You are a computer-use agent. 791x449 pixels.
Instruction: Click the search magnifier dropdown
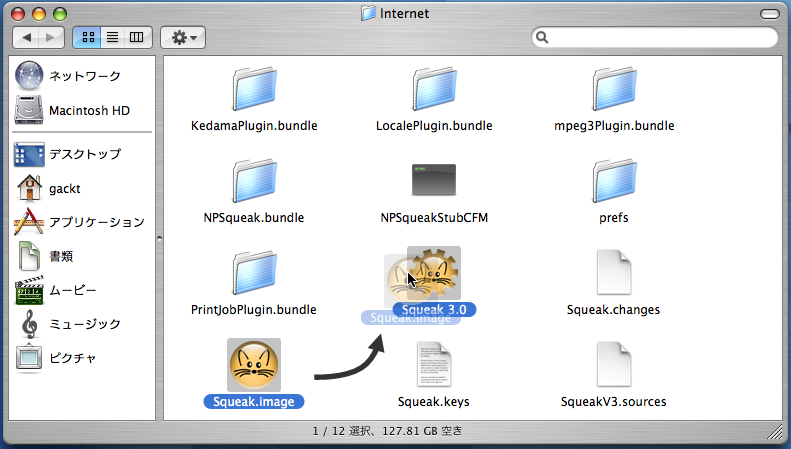[544, 38]
